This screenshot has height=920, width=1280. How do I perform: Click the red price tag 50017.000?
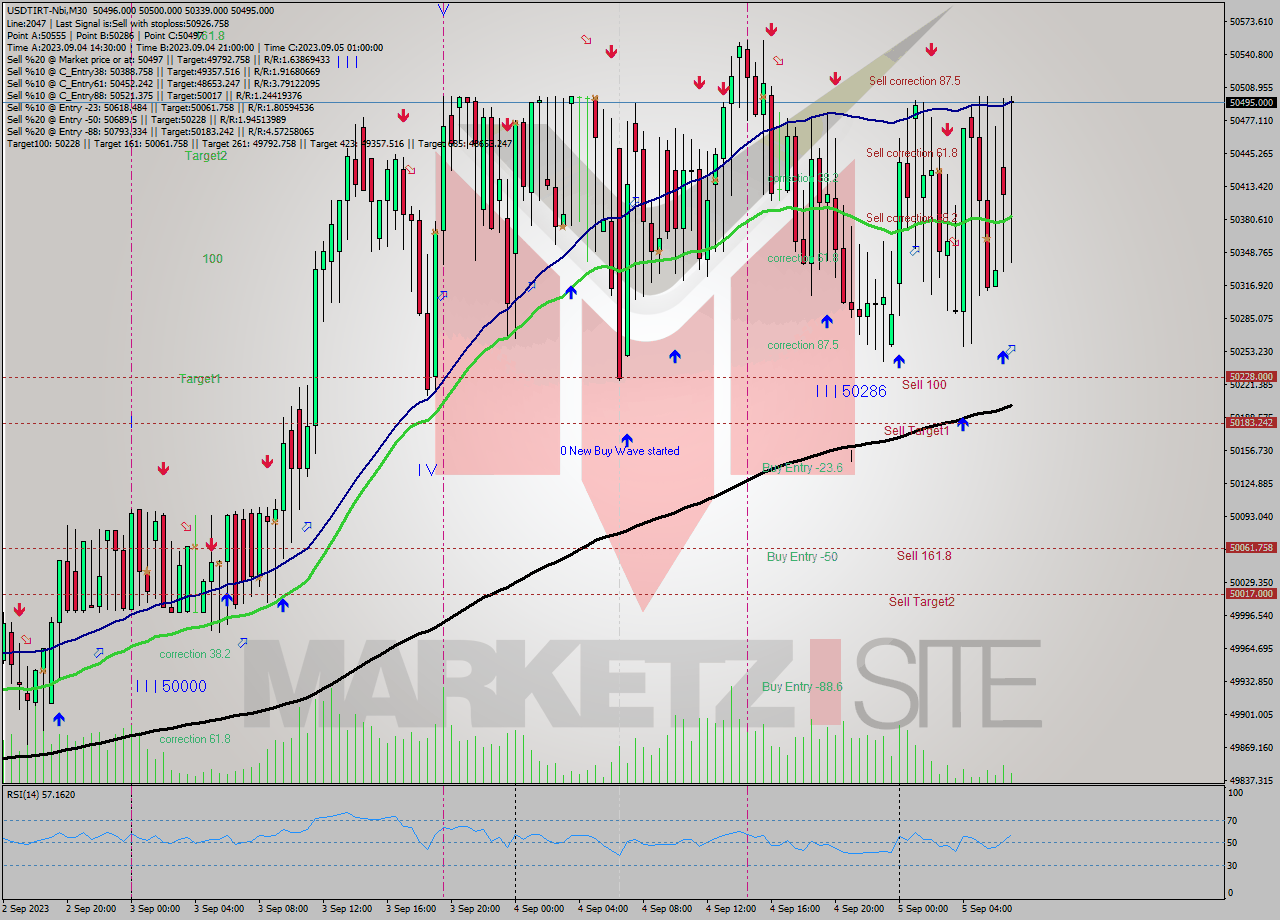1251,594
